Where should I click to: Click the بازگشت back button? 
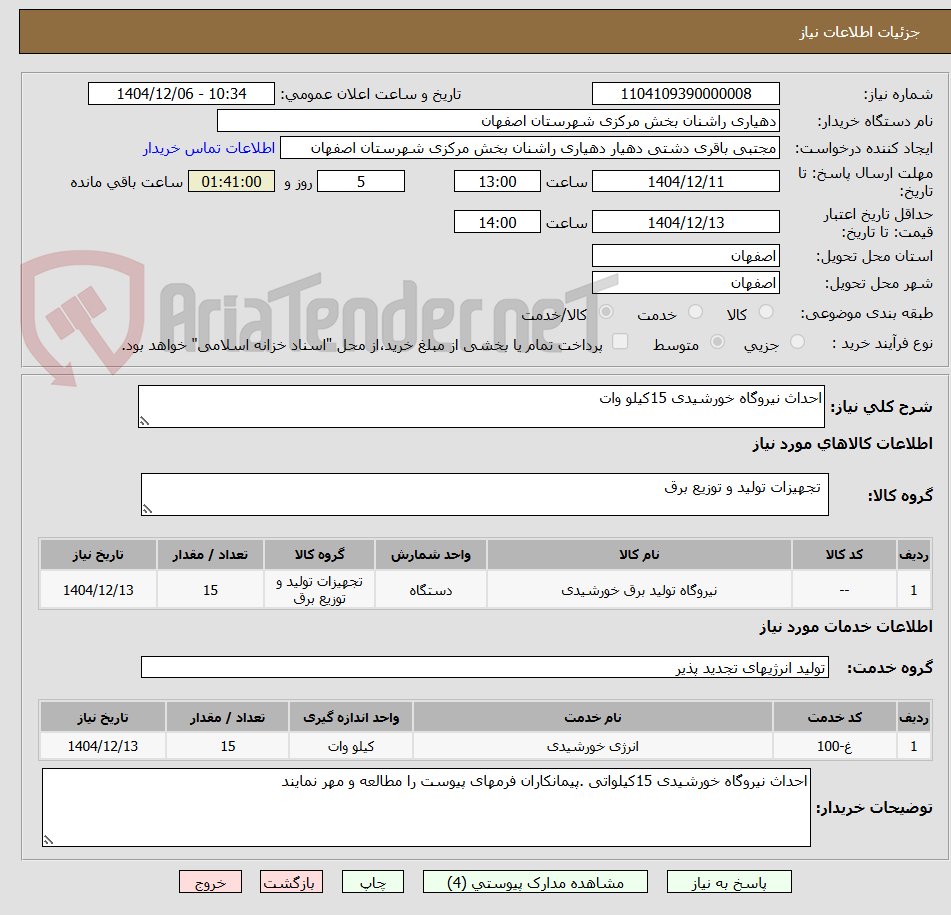tap(291, 882)
